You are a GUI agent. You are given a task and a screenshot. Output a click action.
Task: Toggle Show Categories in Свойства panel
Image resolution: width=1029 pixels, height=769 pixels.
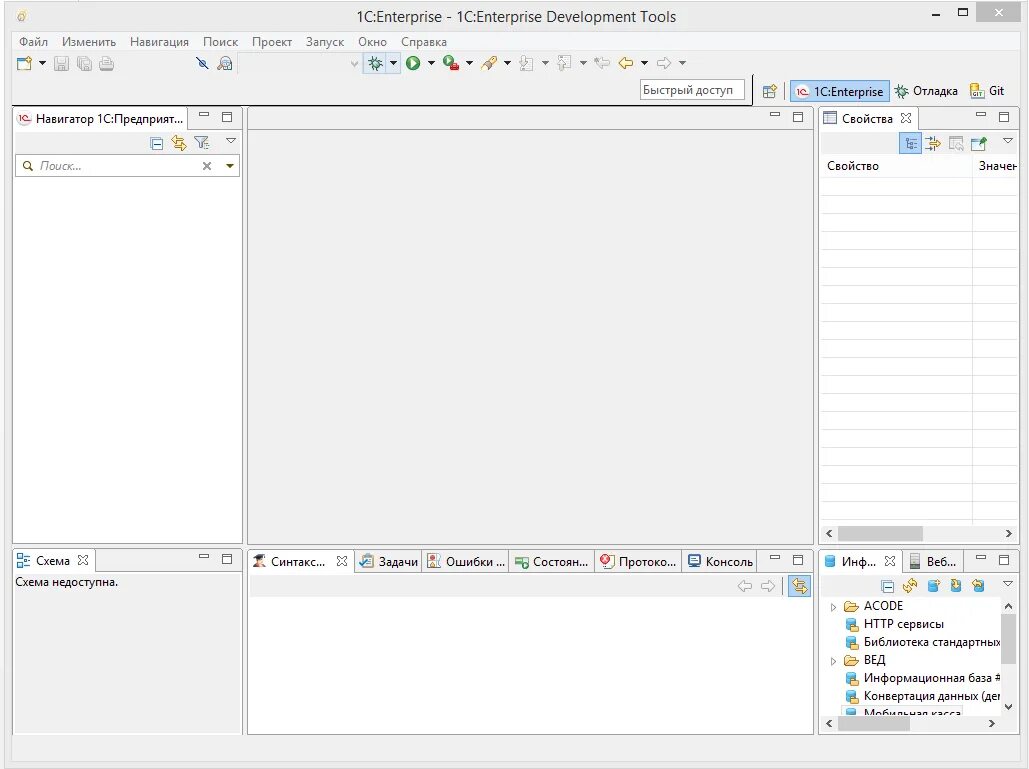pyautogui.click(x=910, y=143)
